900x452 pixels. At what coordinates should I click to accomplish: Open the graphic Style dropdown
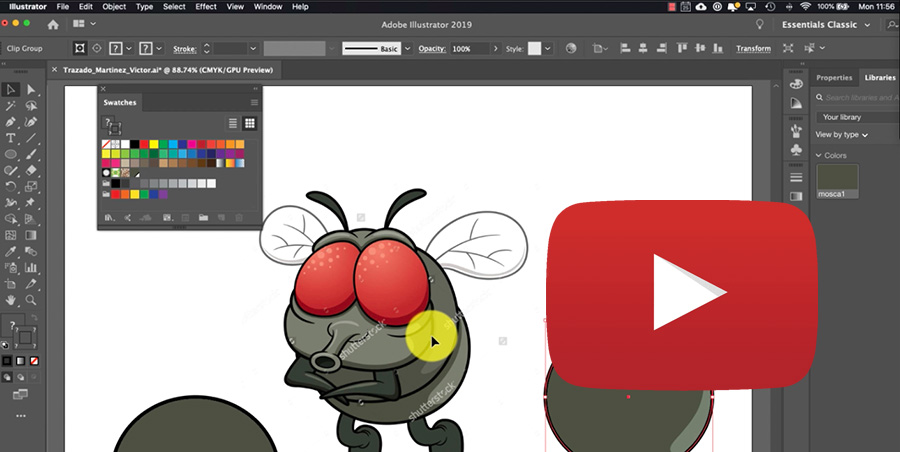click(548, 49)
